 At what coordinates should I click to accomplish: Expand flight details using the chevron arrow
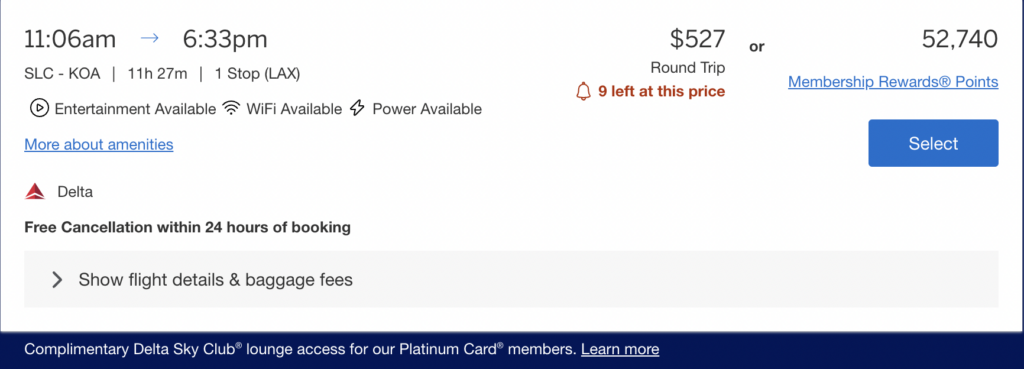(57, 280)
